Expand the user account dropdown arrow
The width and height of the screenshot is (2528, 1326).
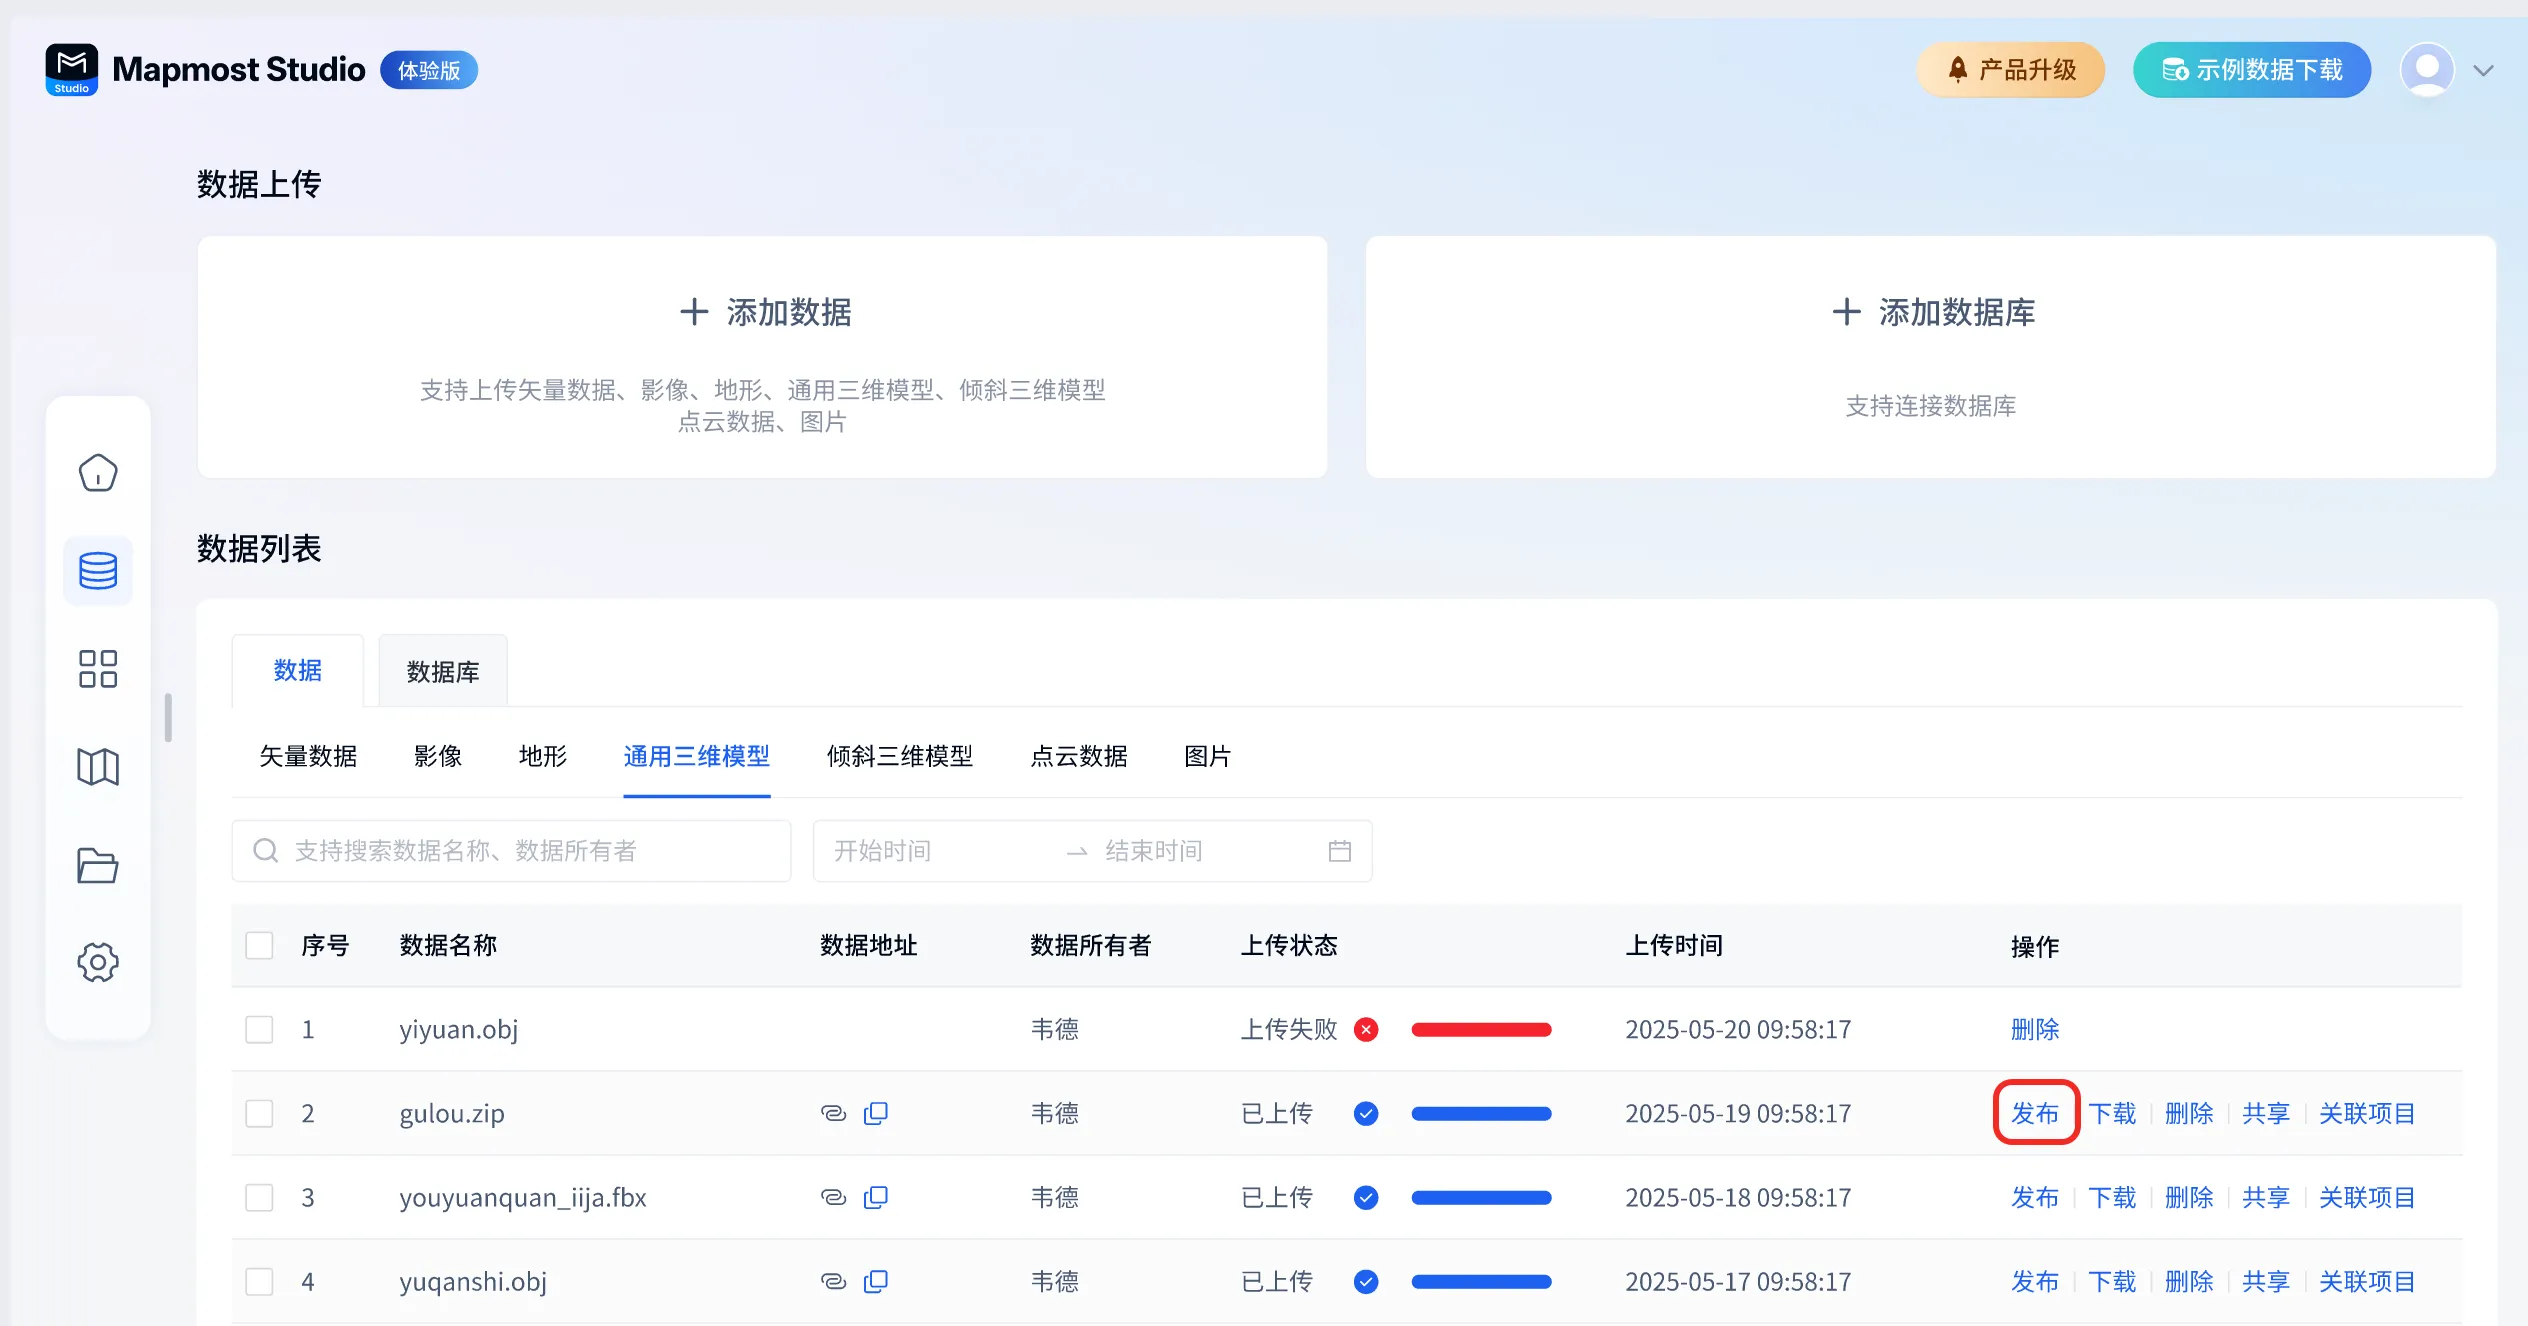pyautogui.click(x=2483, y=71)
